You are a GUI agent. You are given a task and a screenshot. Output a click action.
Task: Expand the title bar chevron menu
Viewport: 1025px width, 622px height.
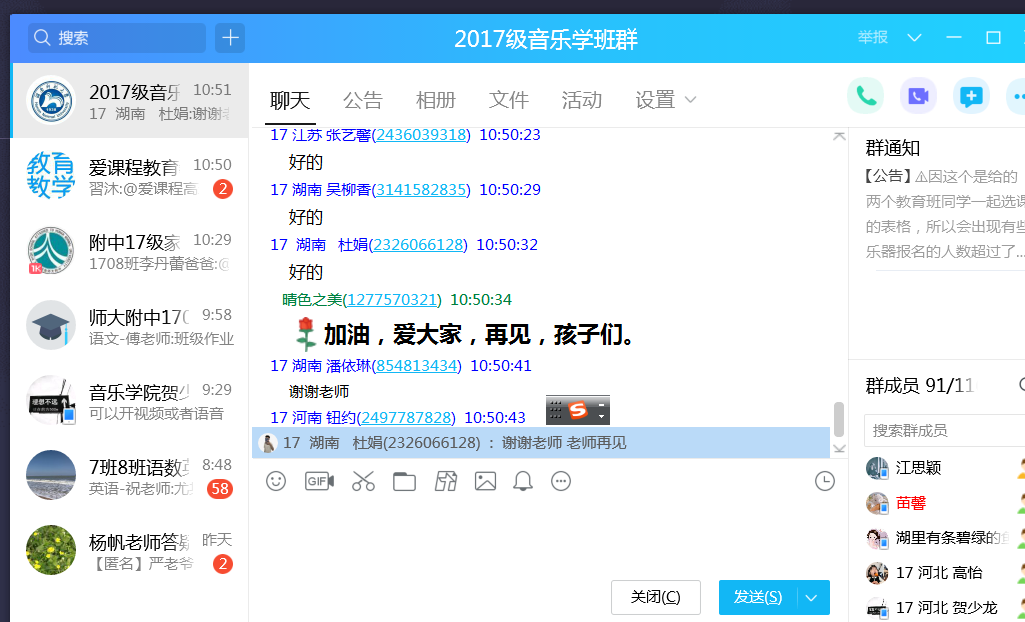click(914, 38)
